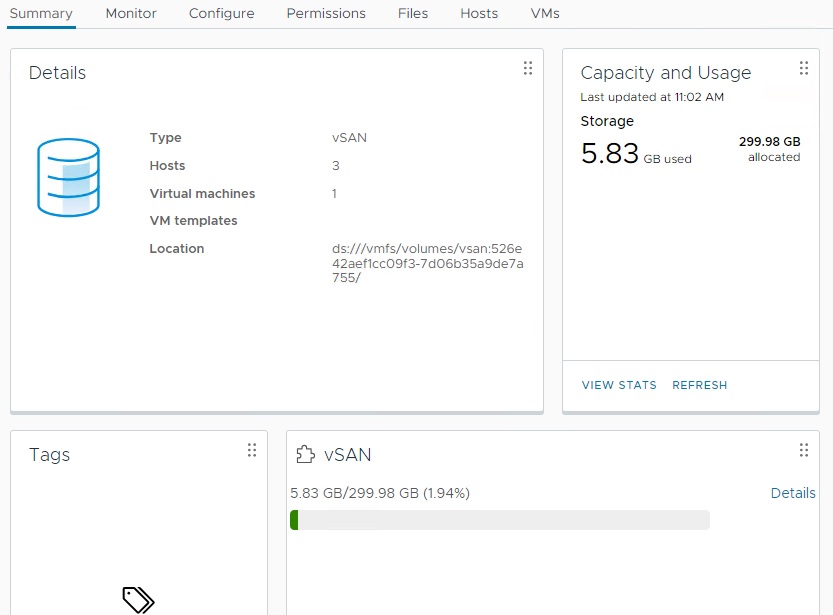The image size is (833, 615).
Task: Select the Files tab
Action: click(412, 13)
